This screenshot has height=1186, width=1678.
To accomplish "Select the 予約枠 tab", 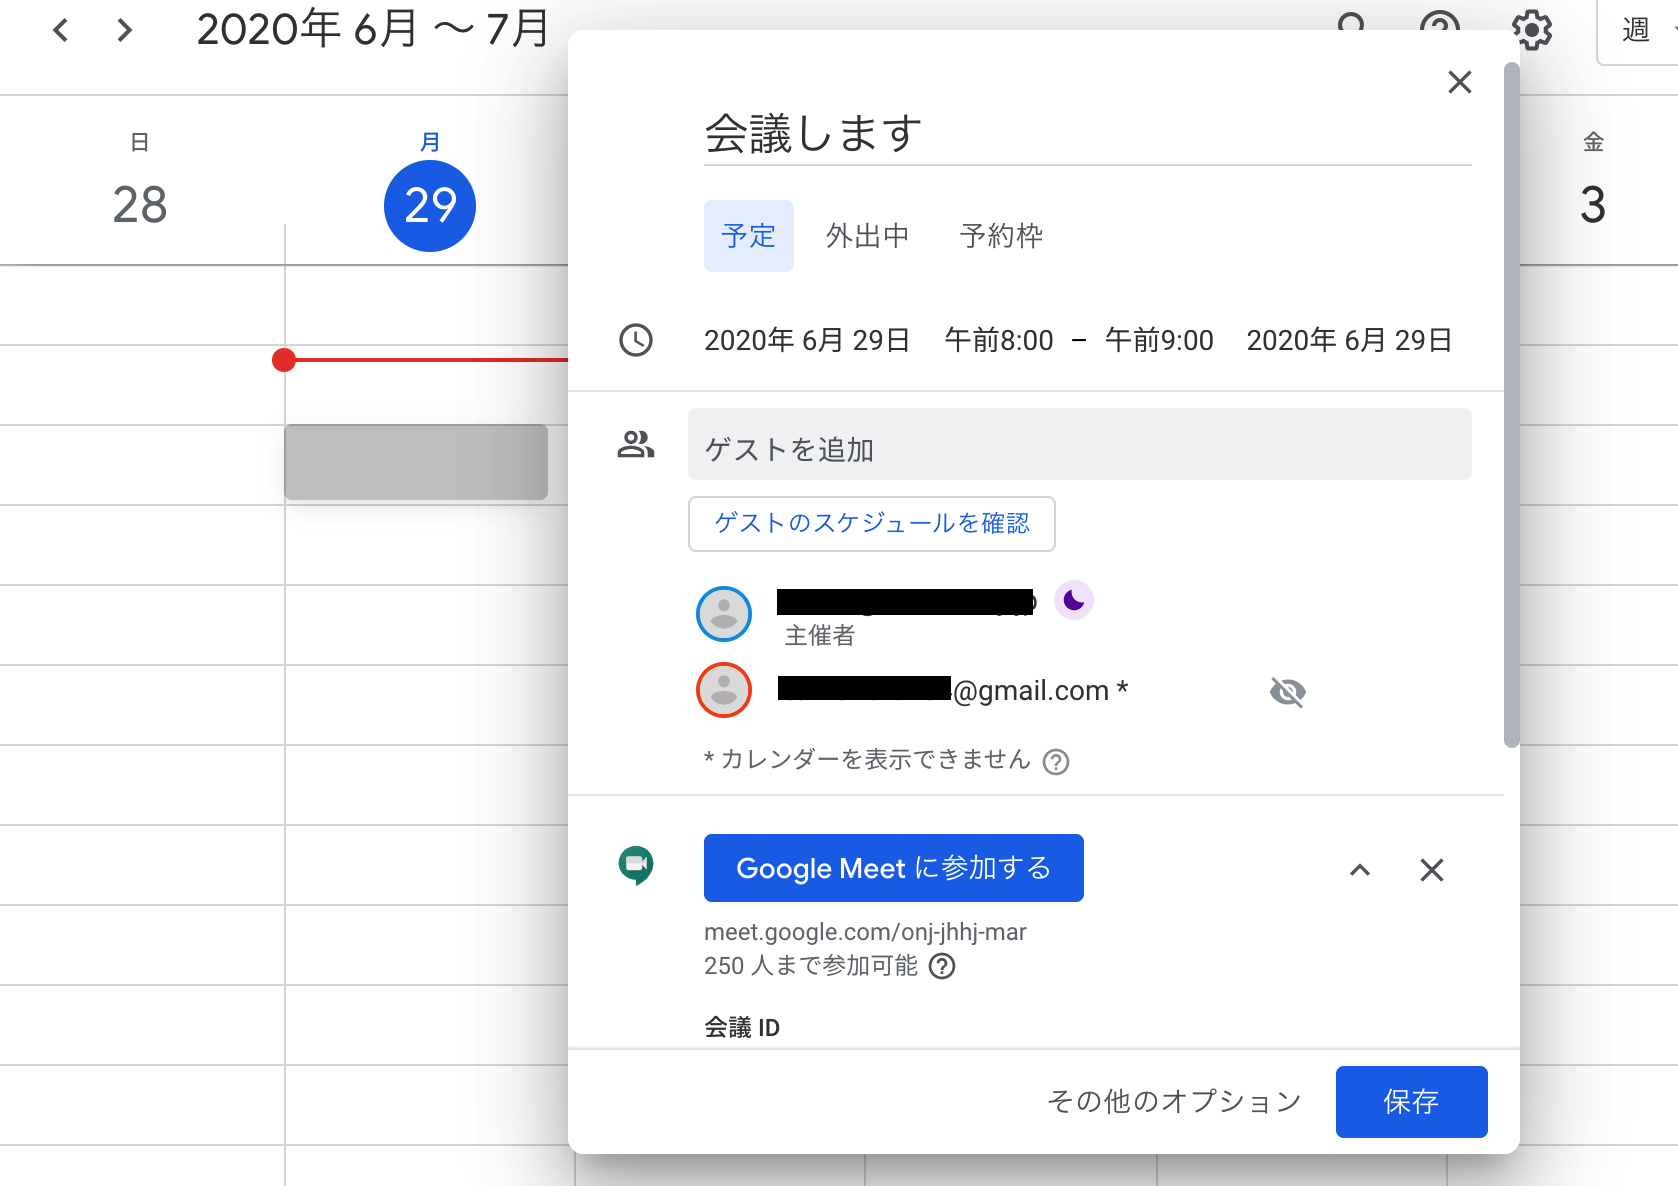I will pos(999,236).
